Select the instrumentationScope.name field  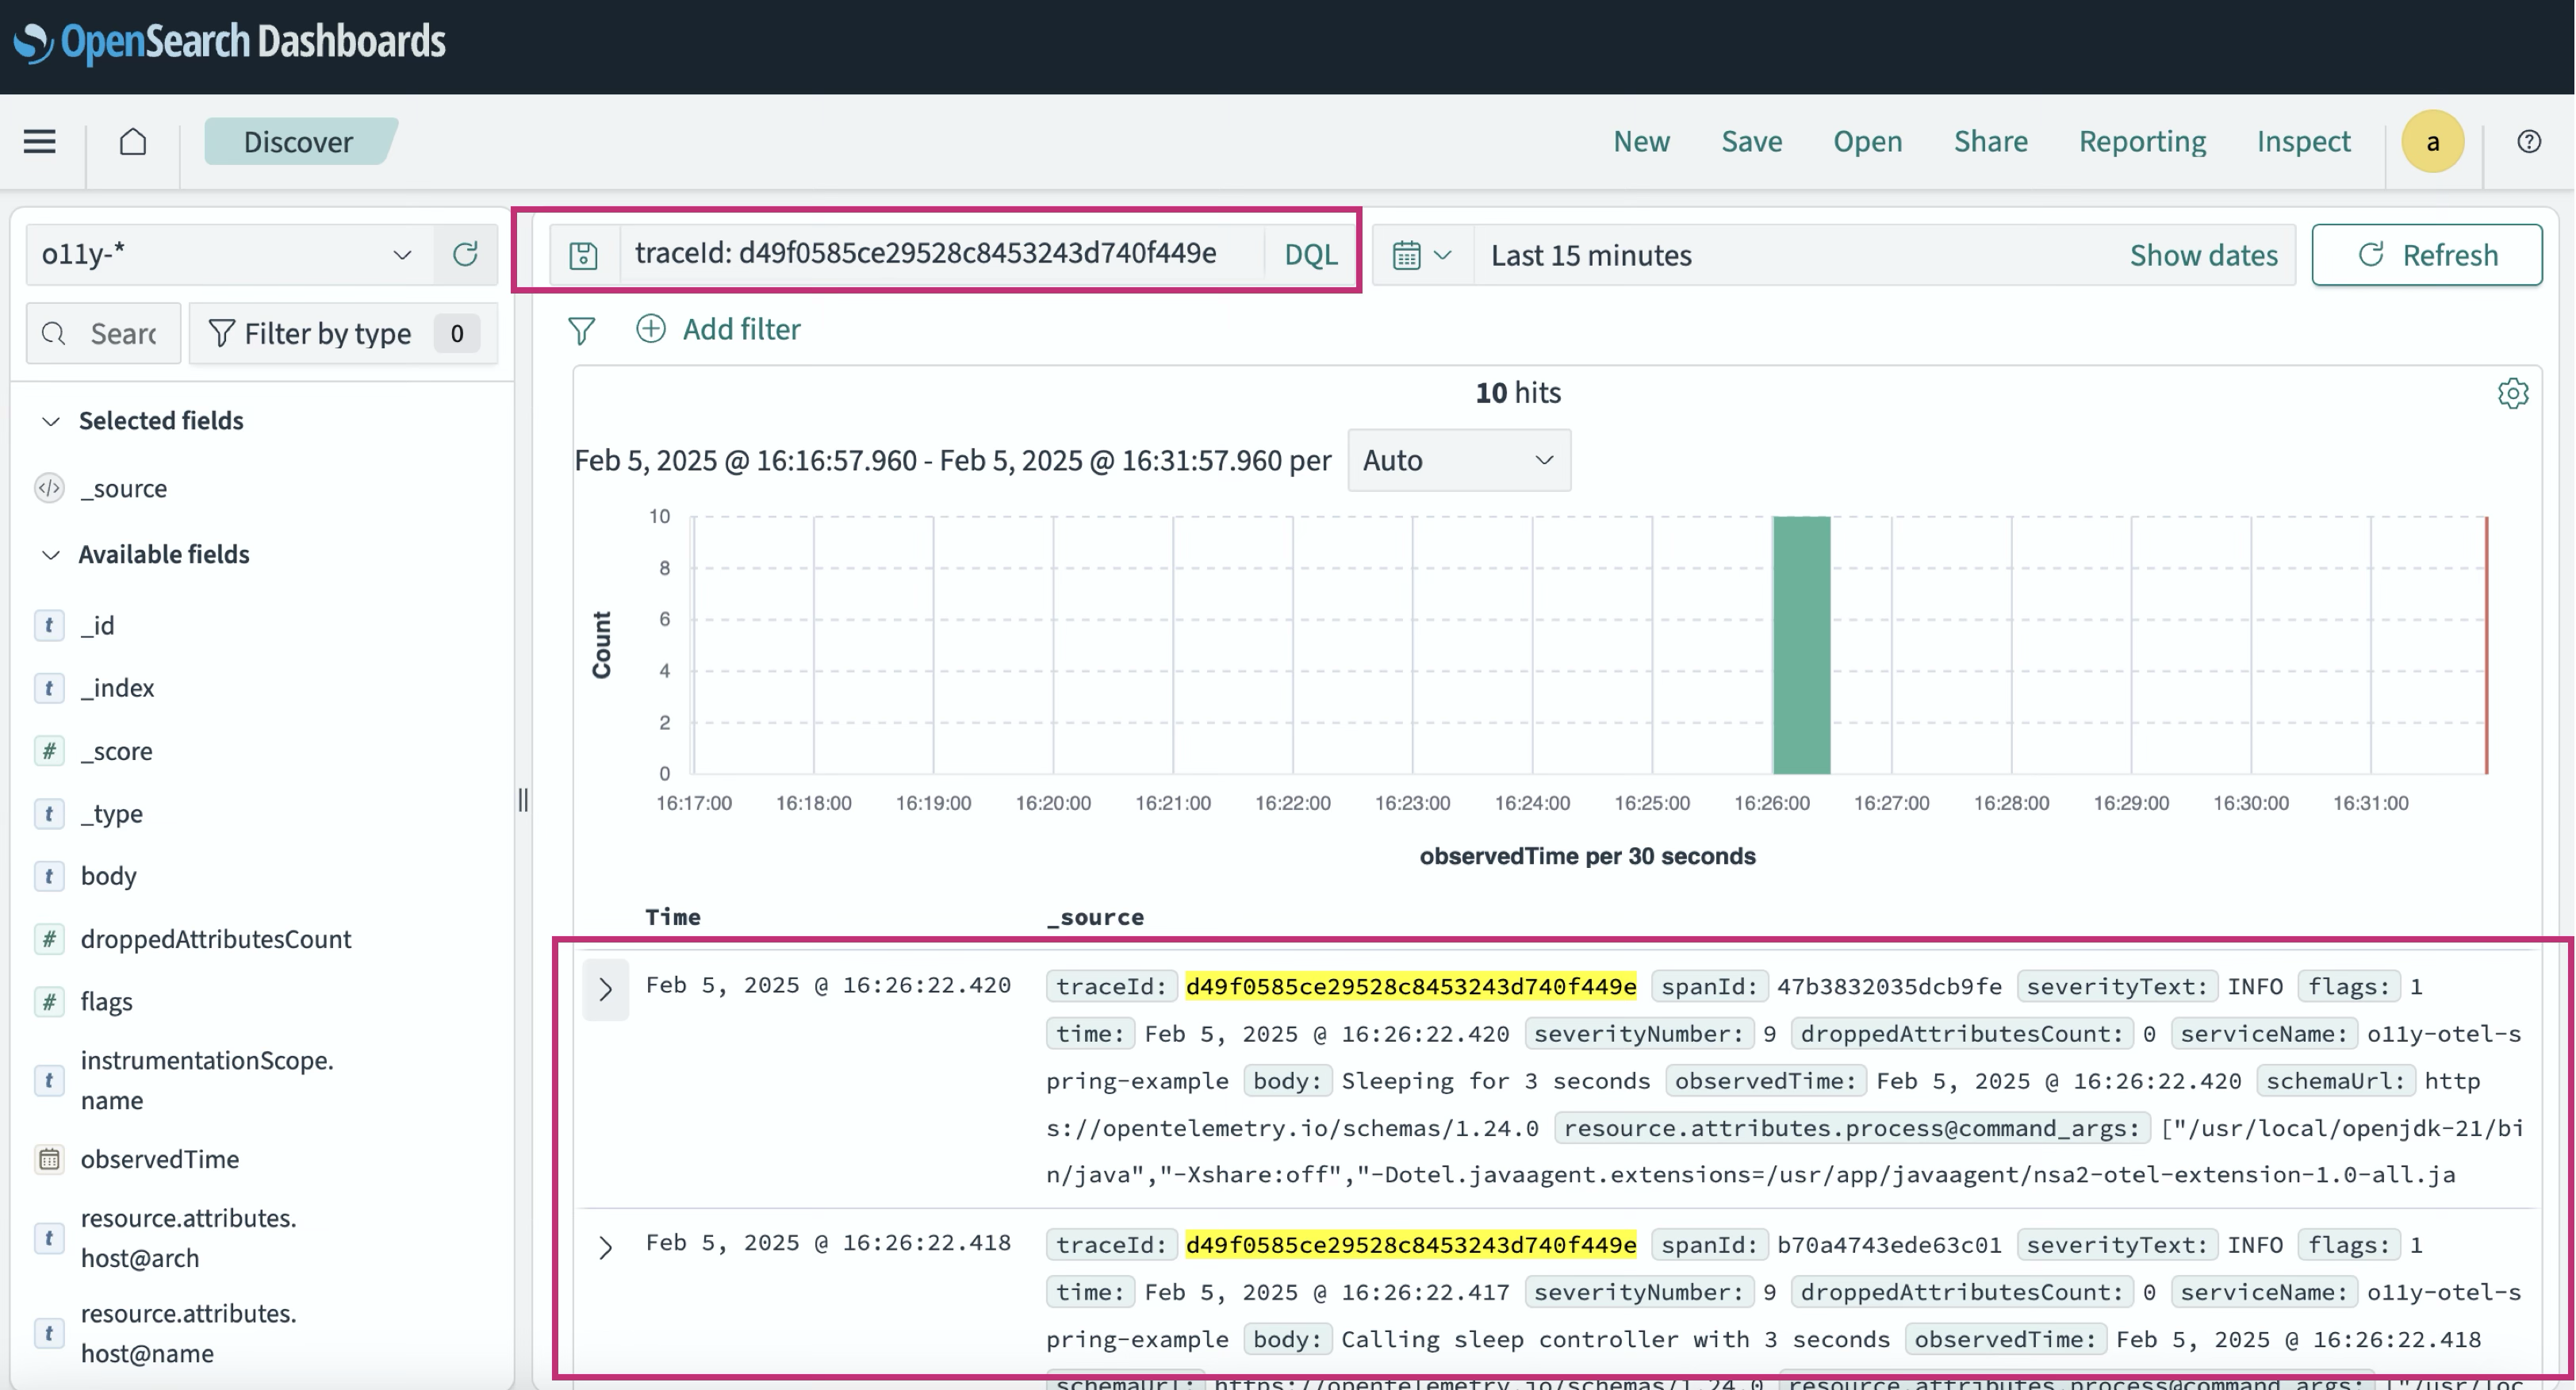pyautogui.click(x=207, y=1080)
